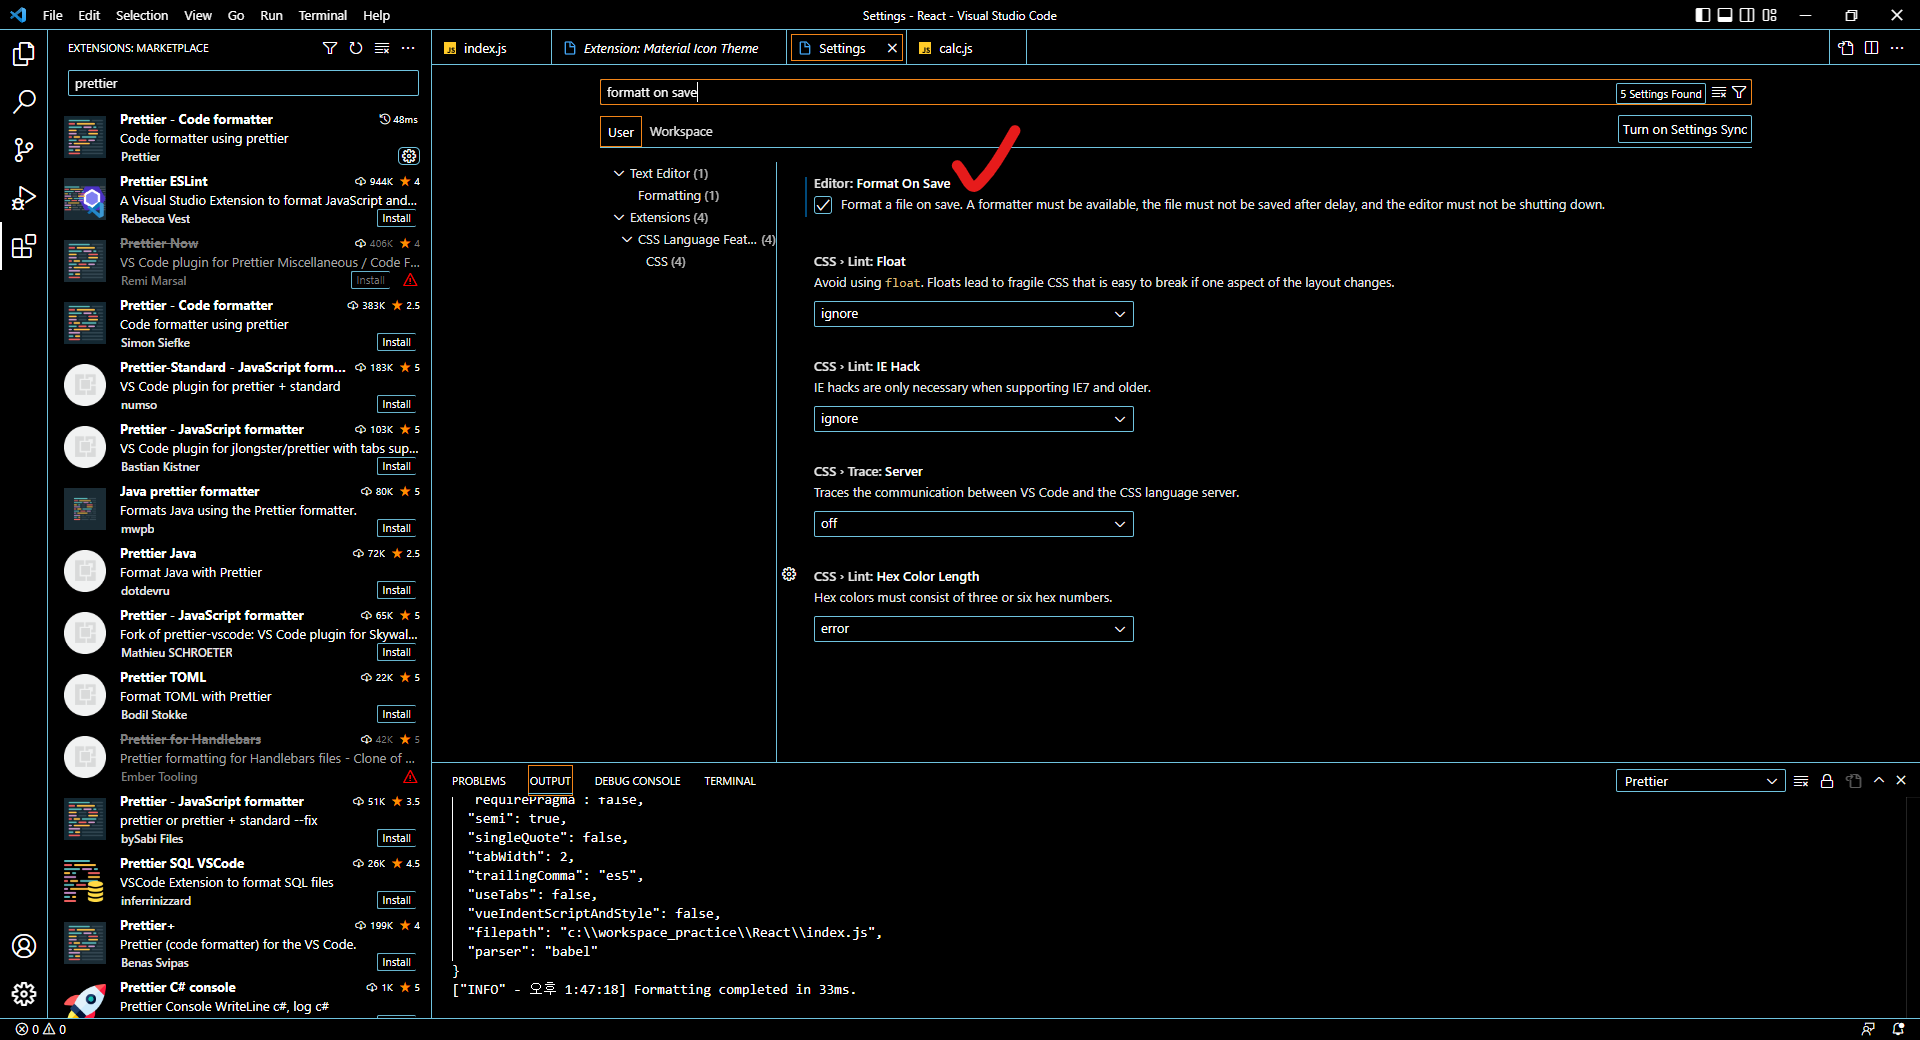This screenshot has width=1920, height=1040.
Task: Click Turn on Settings Sync button
Action: pos(1685,130)
